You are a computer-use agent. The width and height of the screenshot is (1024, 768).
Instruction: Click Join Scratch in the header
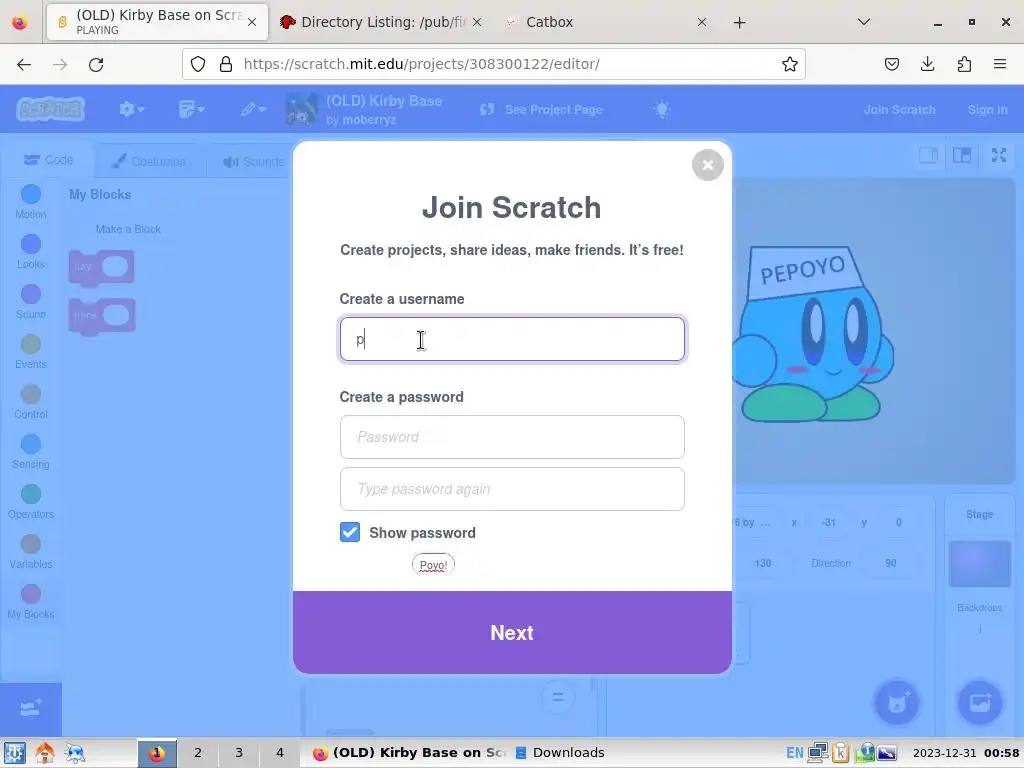899,110
